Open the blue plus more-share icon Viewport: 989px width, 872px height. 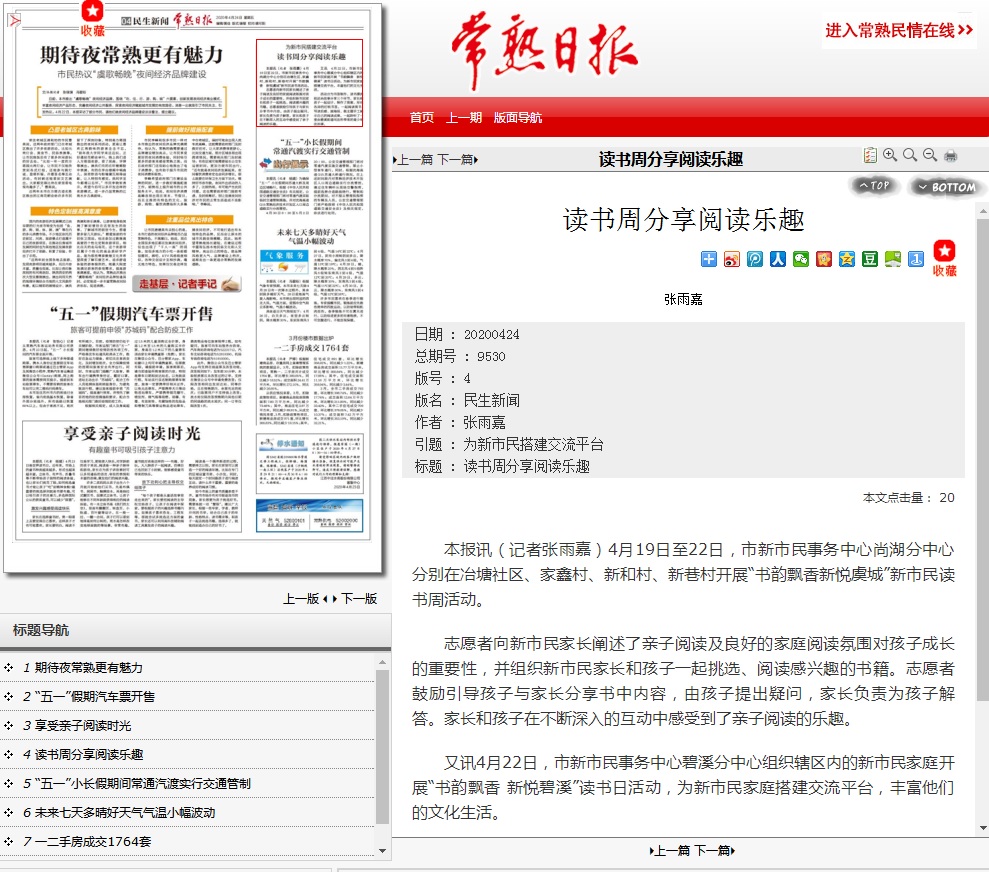coord(709,259)
